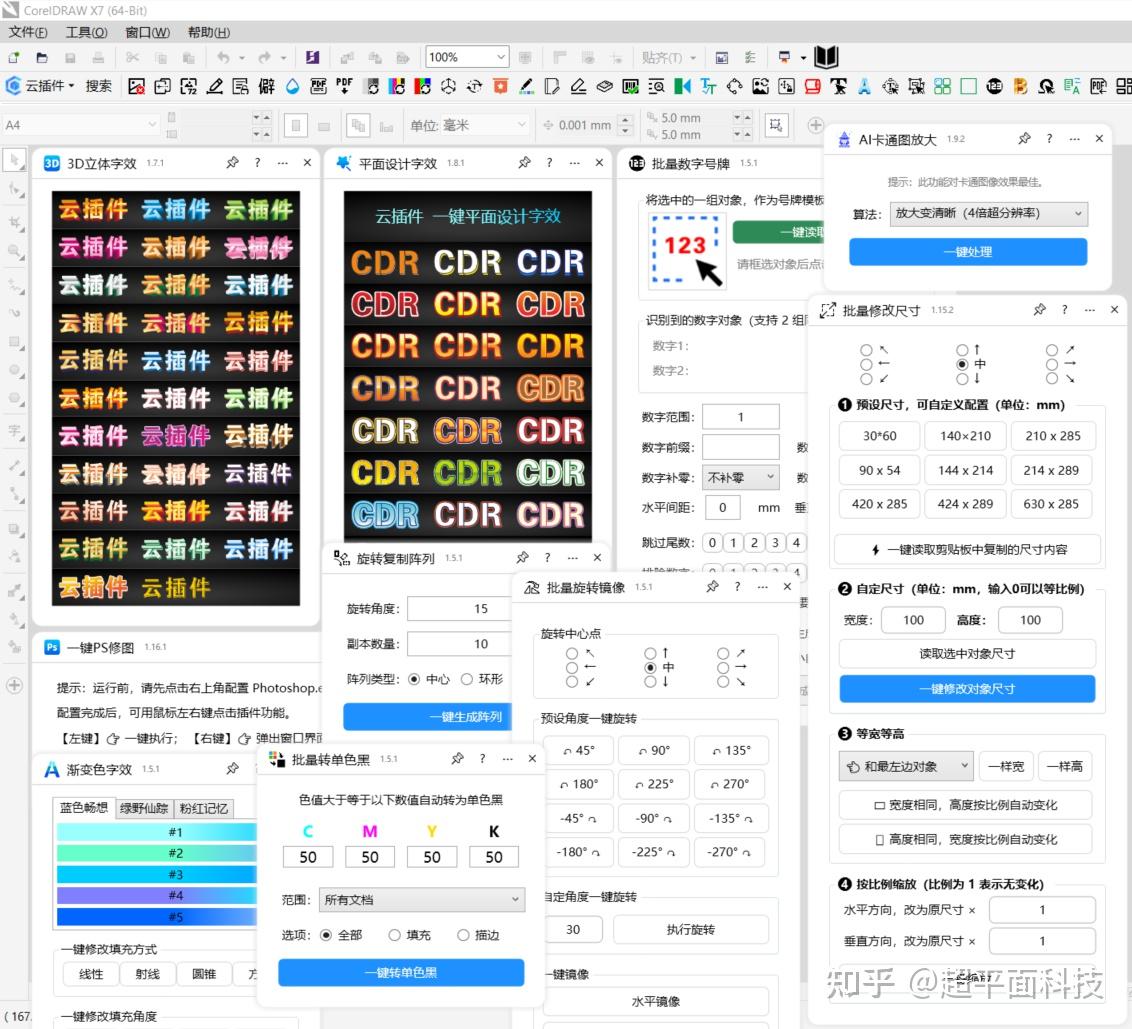
Task: Pin the 渐变色字效 panel
Action: [232, 768]
